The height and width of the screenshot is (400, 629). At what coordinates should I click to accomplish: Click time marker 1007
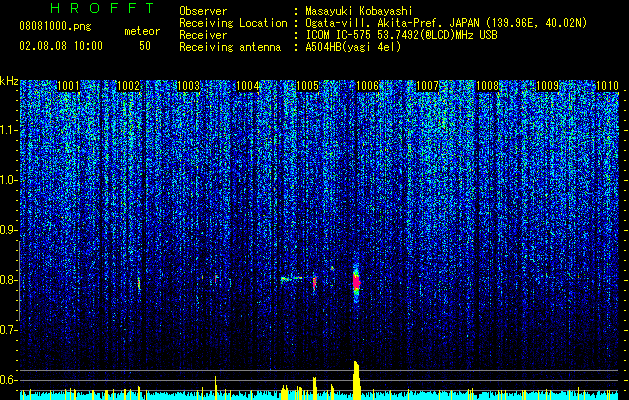[x=428, y=86]
